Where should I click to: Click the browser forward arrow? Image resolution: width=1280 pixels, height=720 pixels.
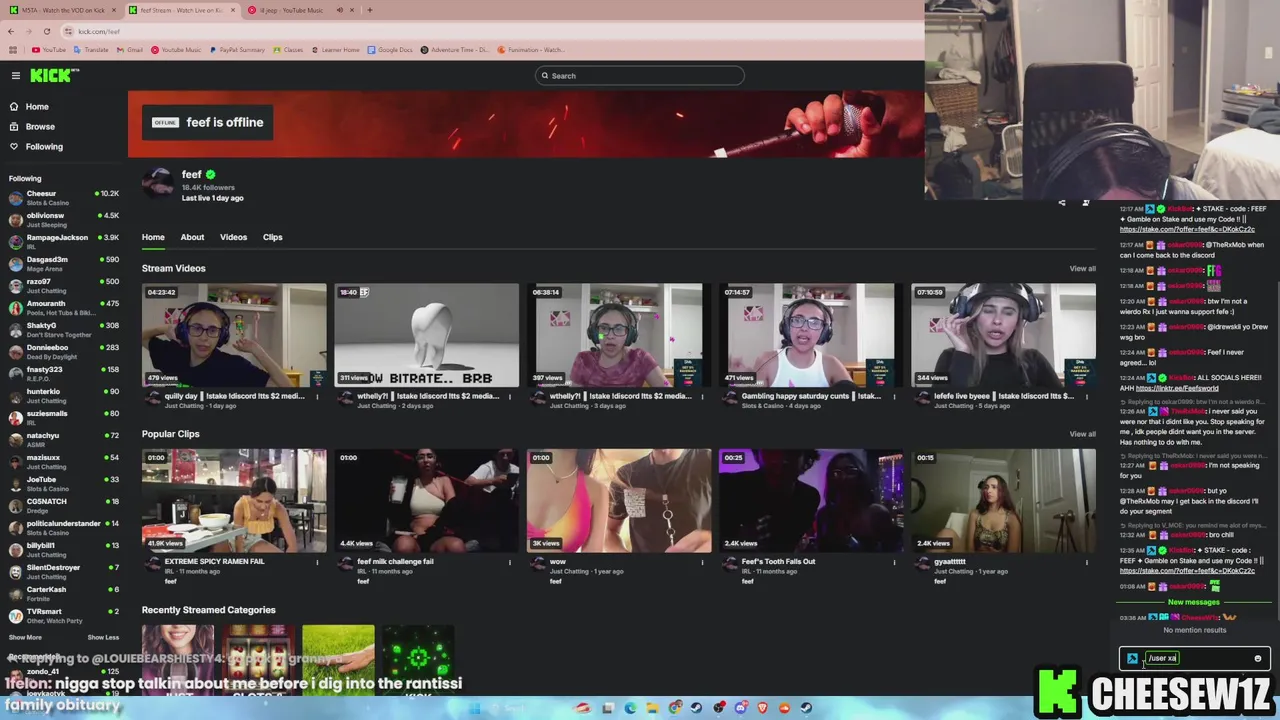pos(28,31)
